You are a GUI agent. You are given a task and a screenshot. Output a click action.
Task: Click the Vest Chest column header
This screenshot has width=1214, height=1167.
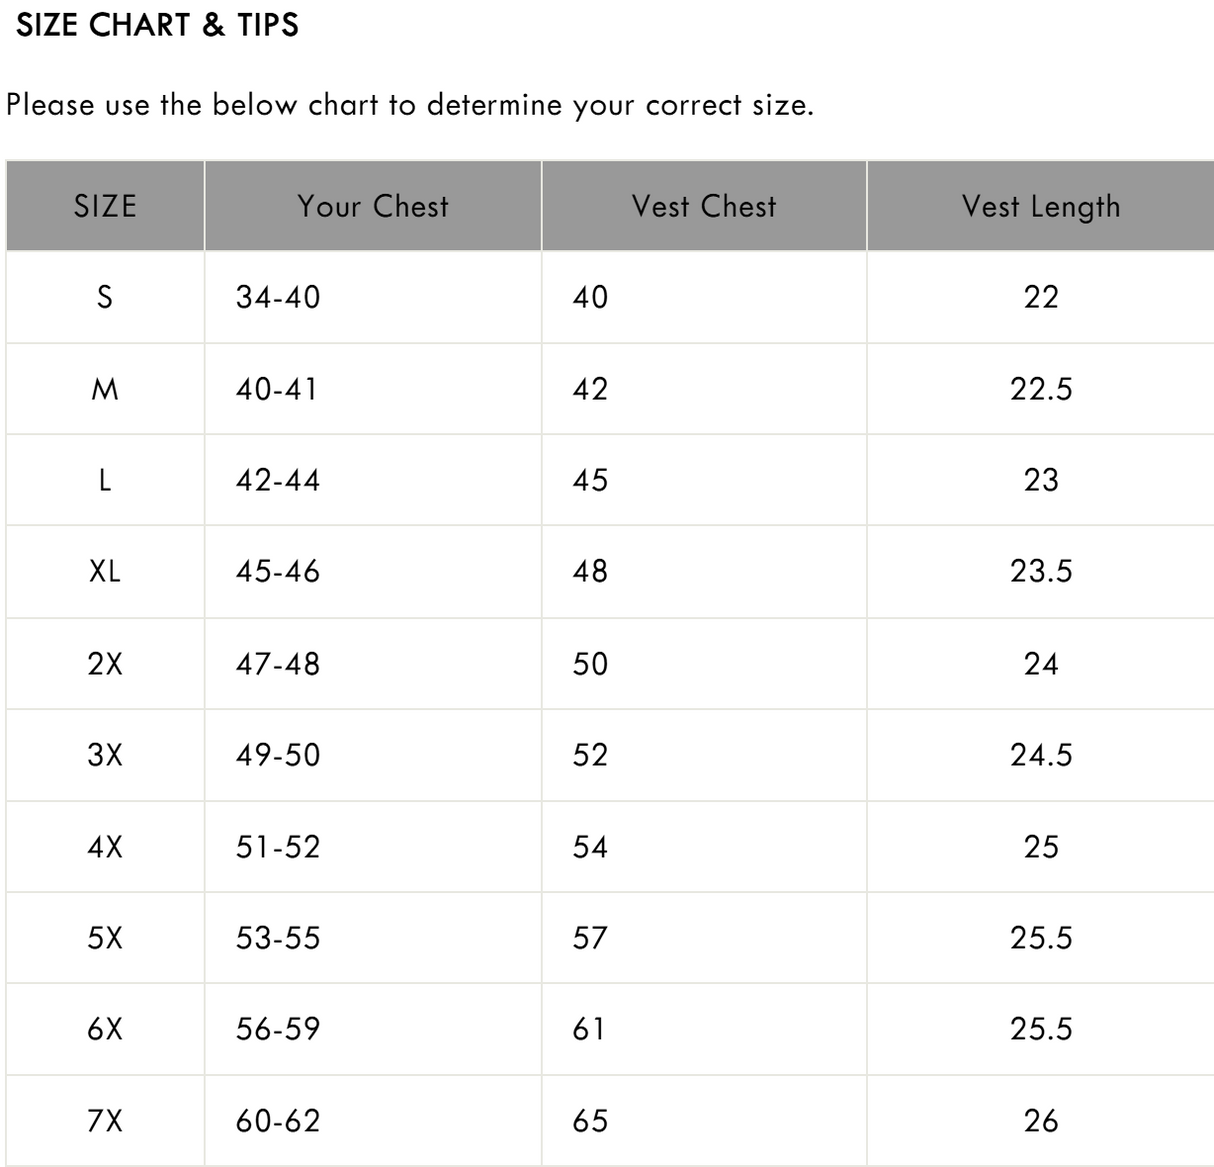click(704, 206)
